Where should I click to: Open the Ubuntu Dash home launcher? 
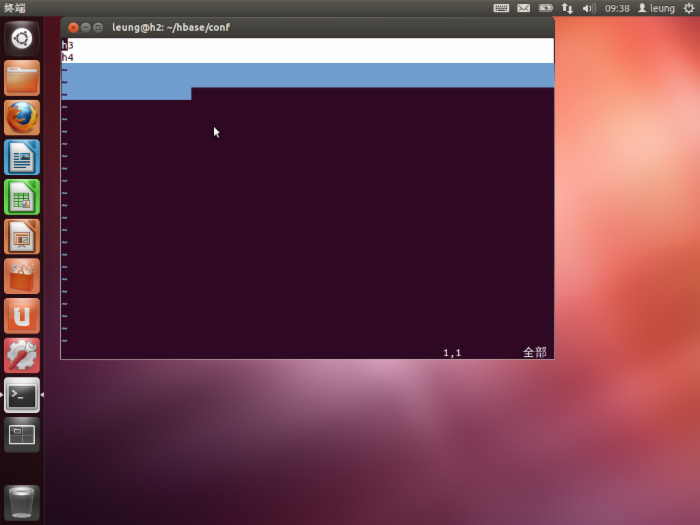coord(22,38)
